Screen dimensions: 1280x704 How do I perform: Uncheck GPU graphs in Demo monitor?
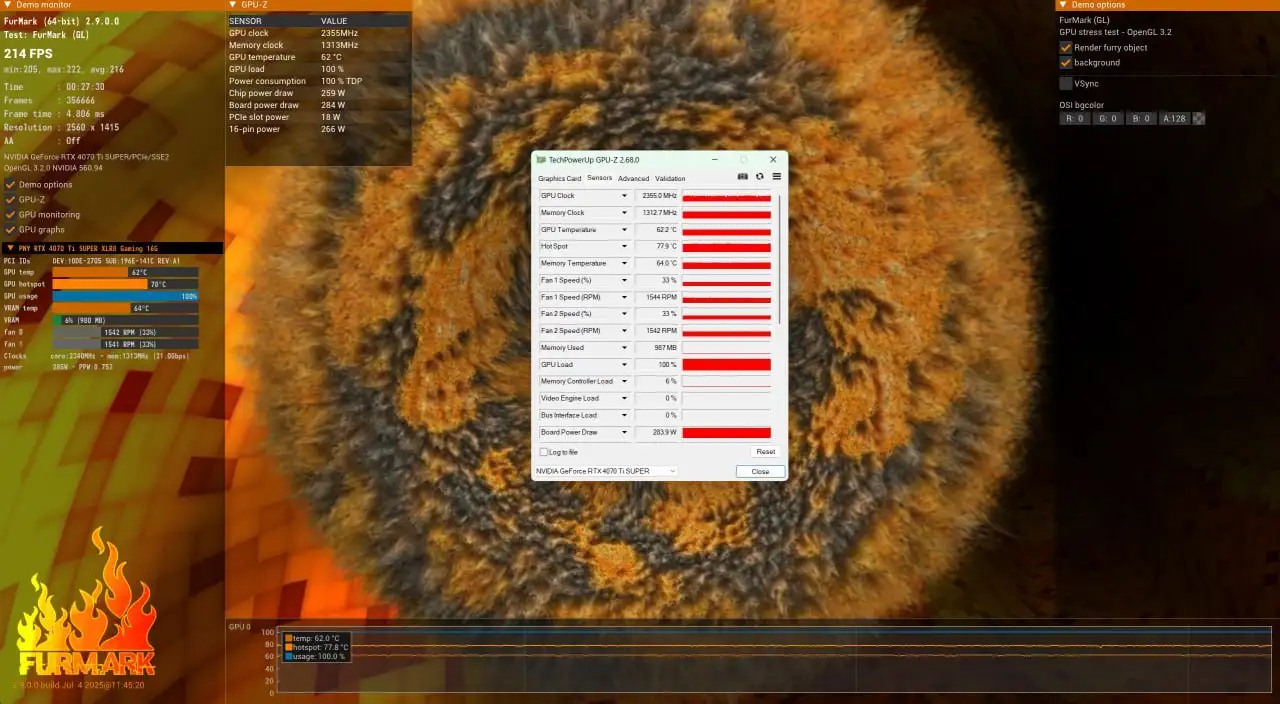pyautogui.click(x=10, y=230)
